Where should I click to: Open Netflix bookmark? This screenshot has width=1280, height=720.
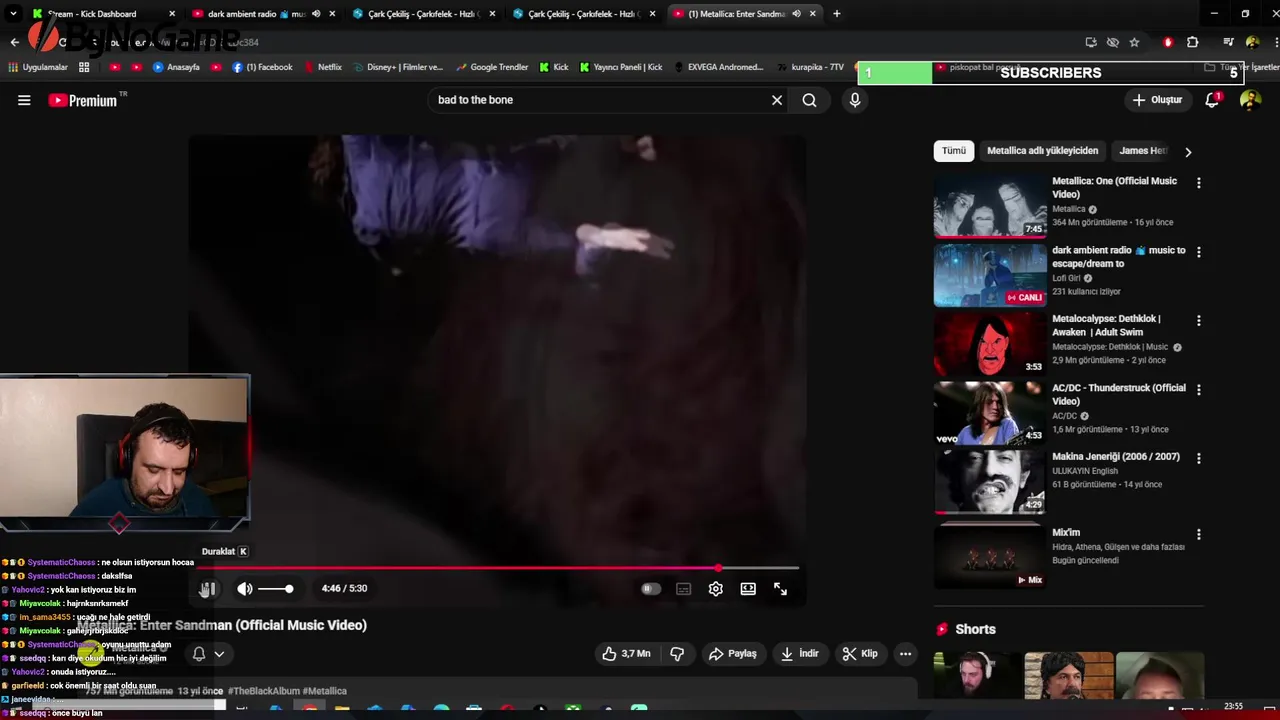point(322,67)
